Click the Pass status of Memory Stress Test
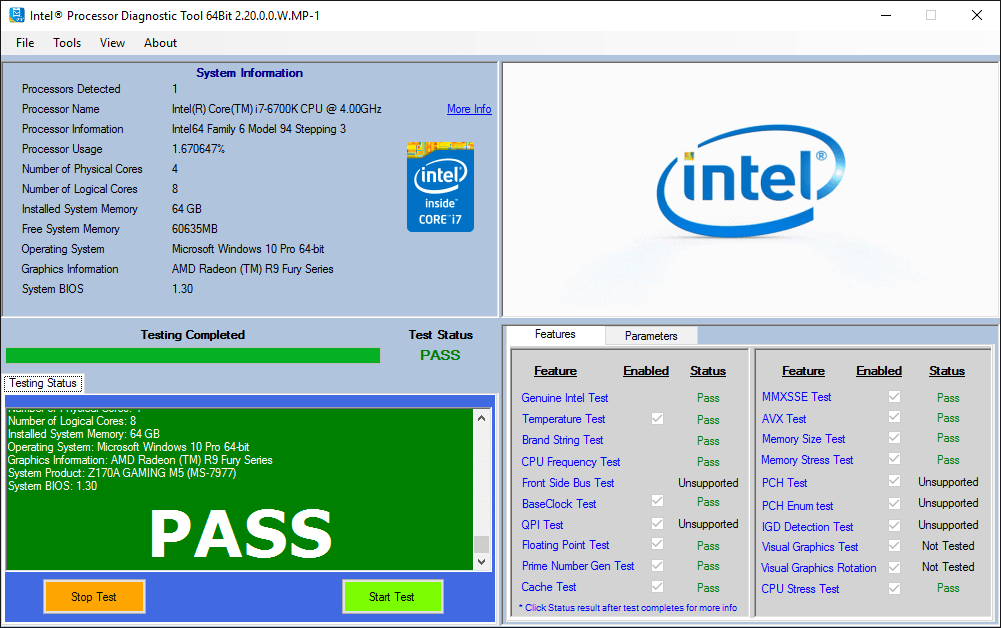Image resolution: width=1001 pixels, height=628 pixels. point(948,460)
